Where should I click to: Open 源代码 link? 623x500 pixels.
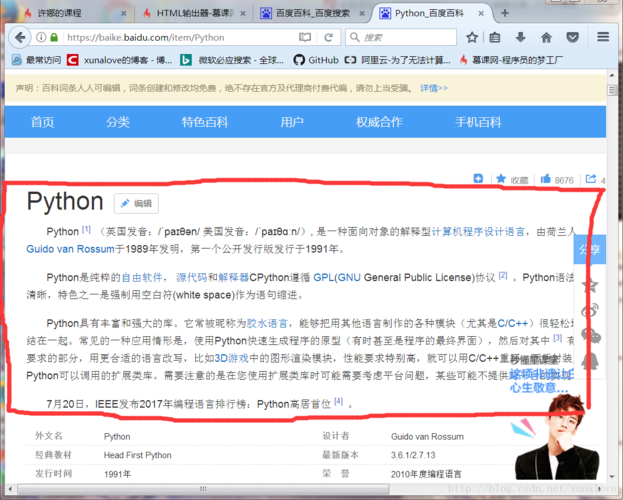(192, 277)
